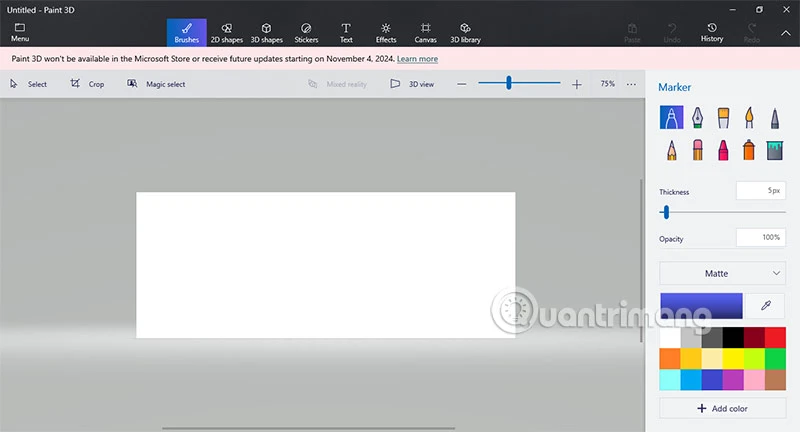The height and width of the screenshot is (432, 800).
Task: Open the Matte material dropdown
Action: click(722, 273)
